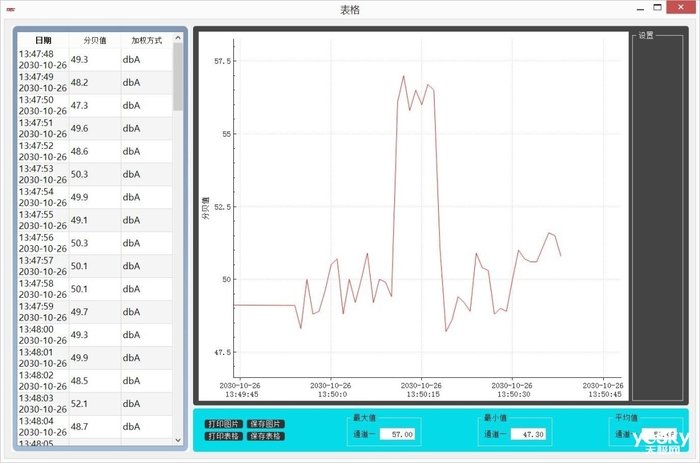This screenshot has width=700, height=463.
Task: Select the dbA cell in row 13:47:49
Action: point(146,83)
